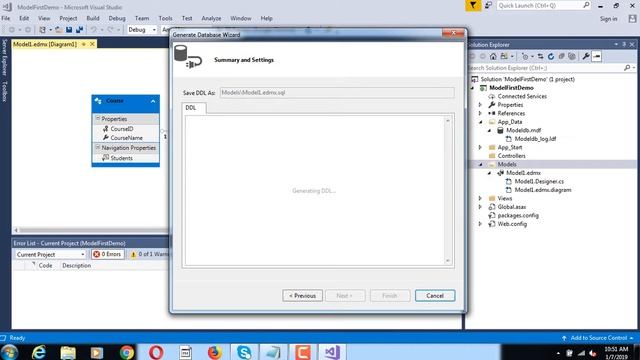Open the File menu
Screen dimensions: 640x360
tap(6, 18)
